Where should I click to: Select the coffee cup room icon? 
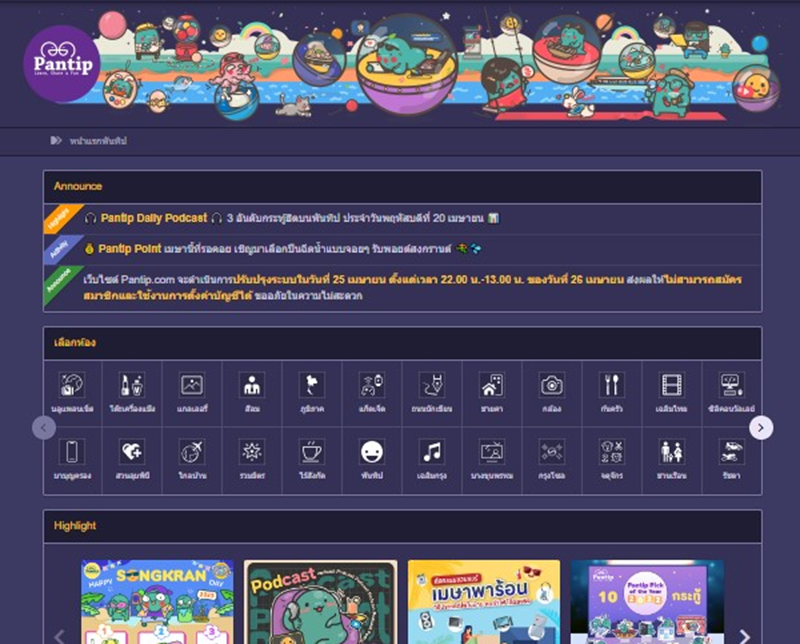pos(312,451)
